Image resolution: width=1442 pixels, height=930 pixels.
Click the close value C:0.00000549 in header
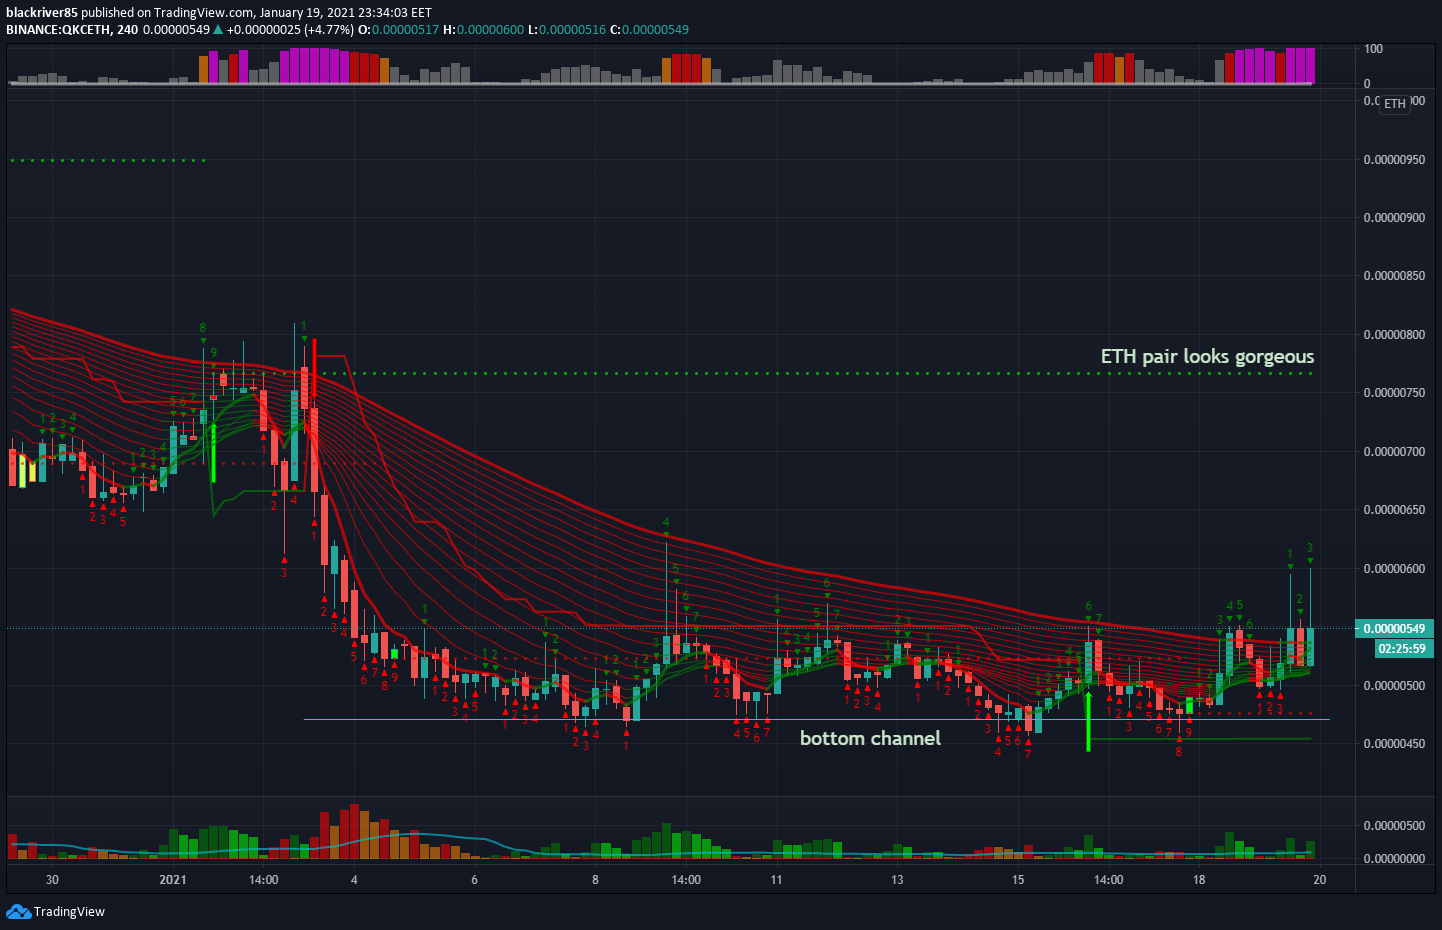tap(649, 29)
